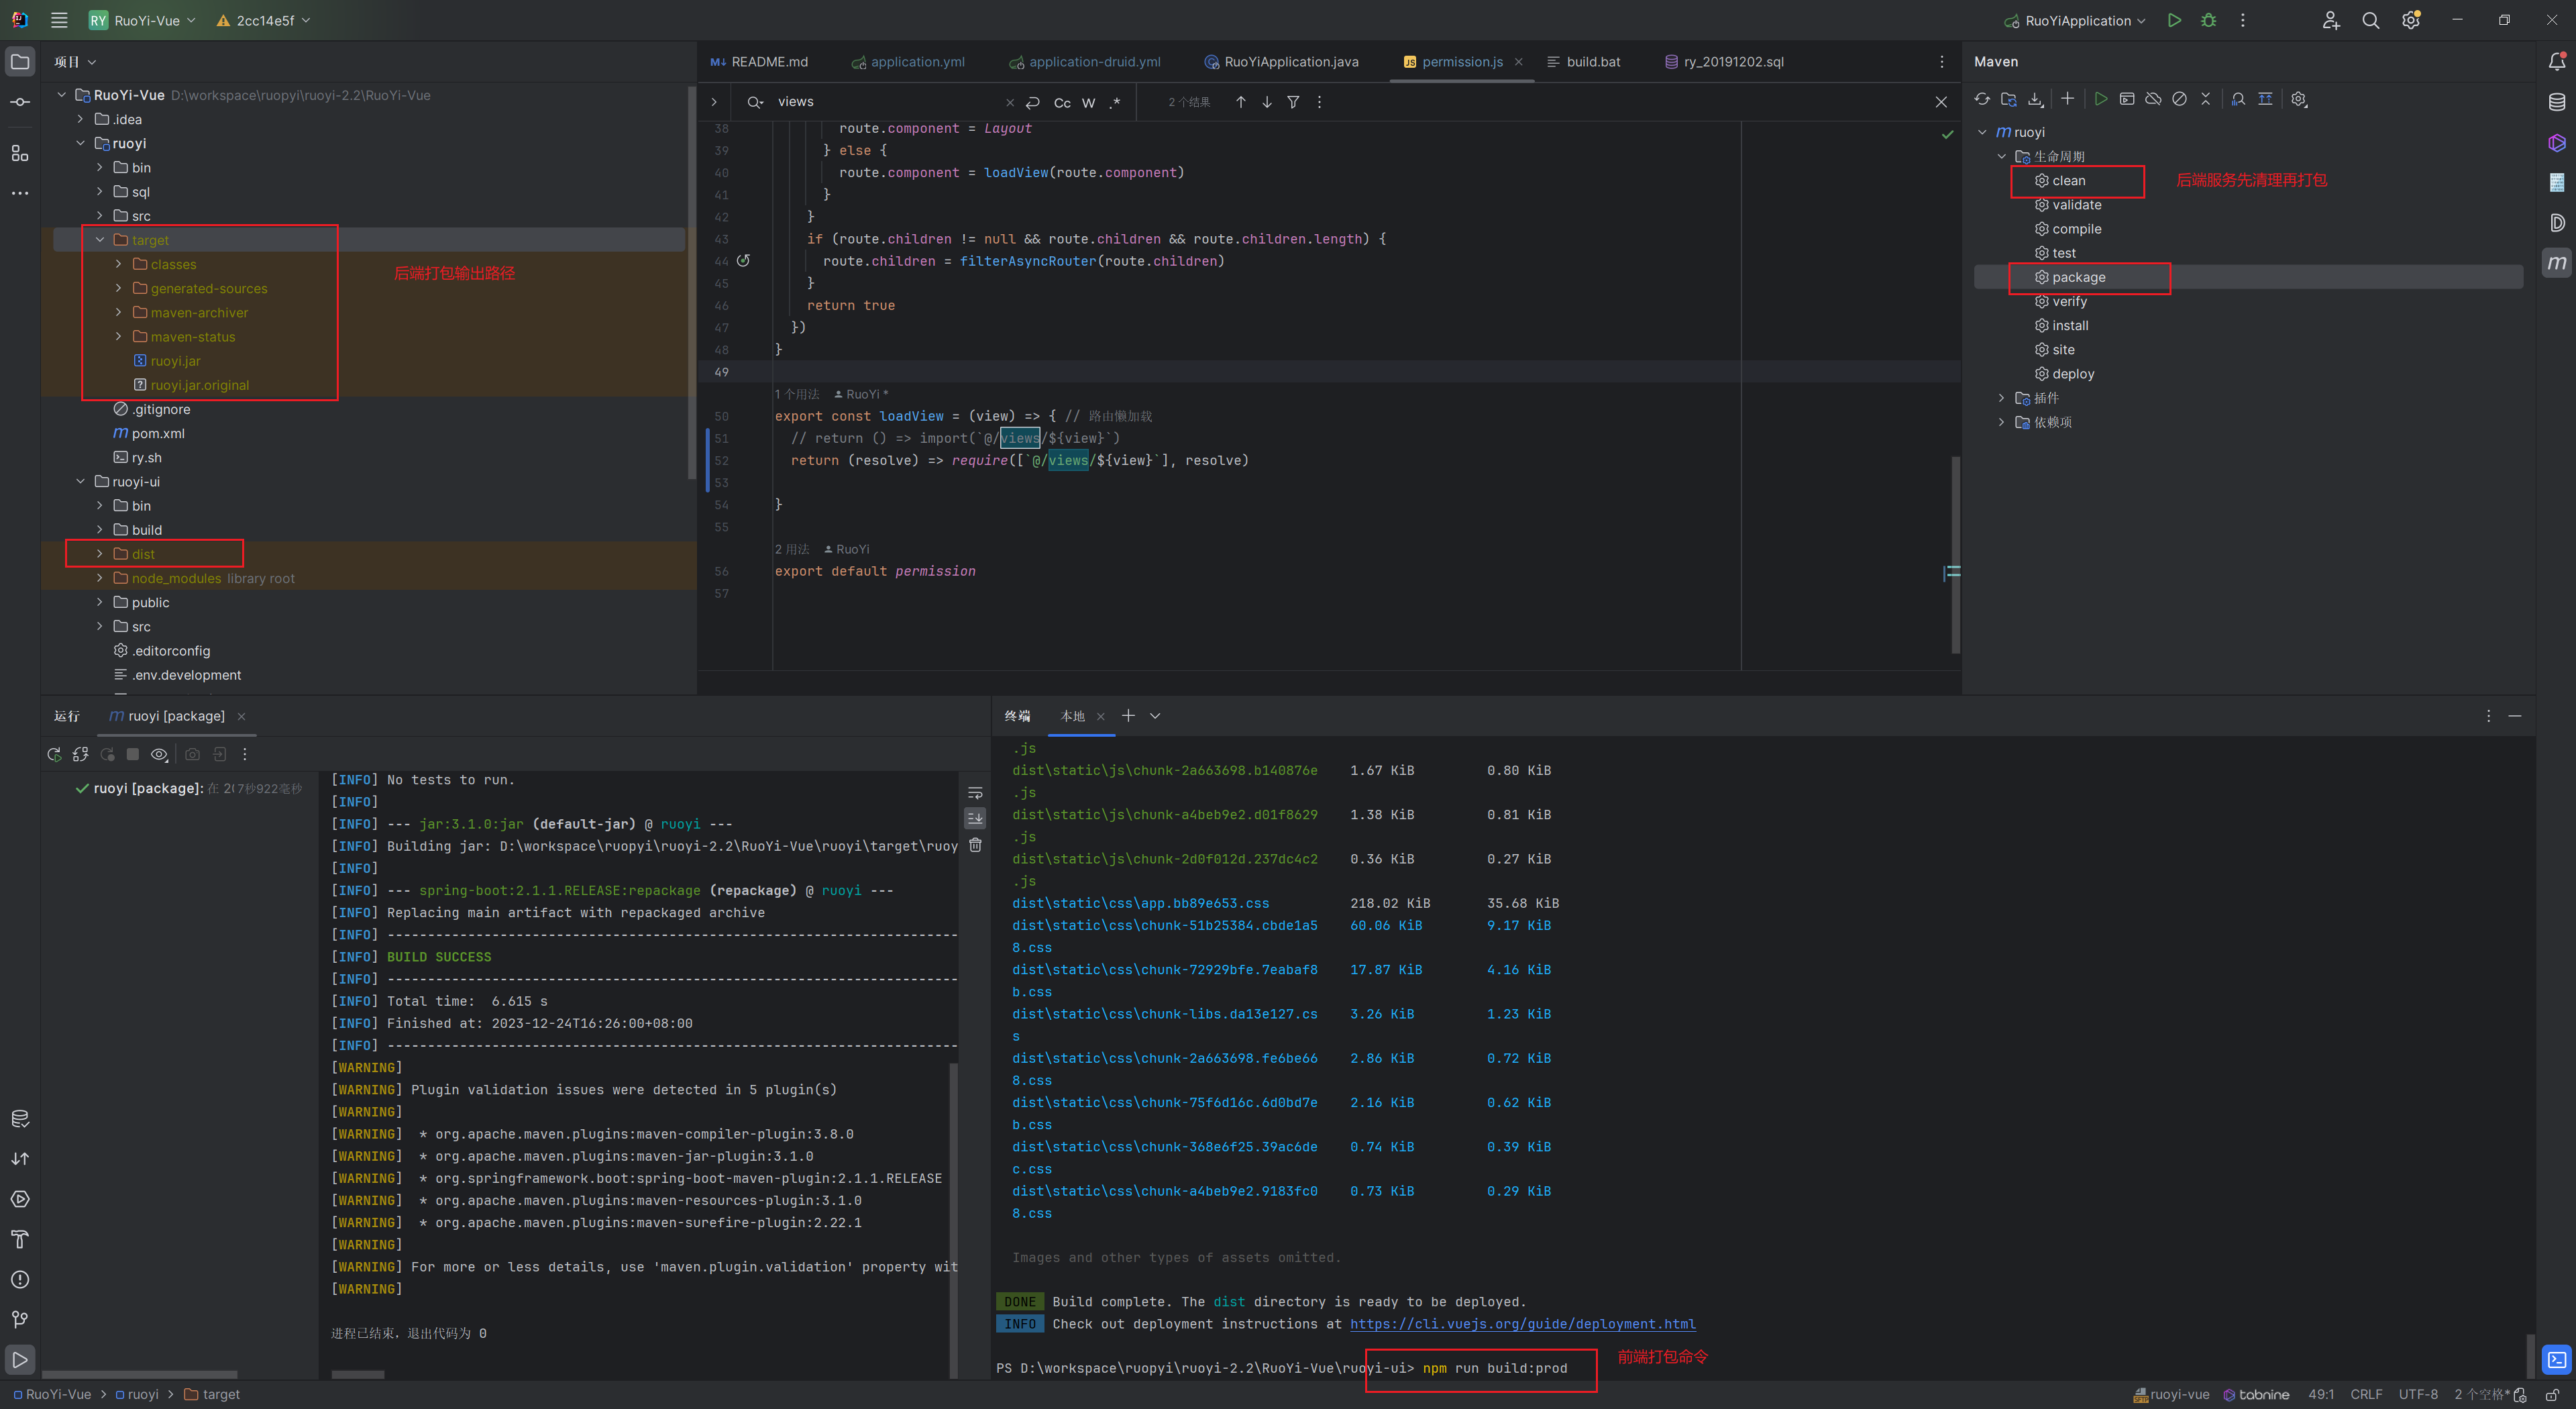Run RuoYiApplication using top toolbar play button
Screen dimensions: 2576x1409
click(2174, 20)
